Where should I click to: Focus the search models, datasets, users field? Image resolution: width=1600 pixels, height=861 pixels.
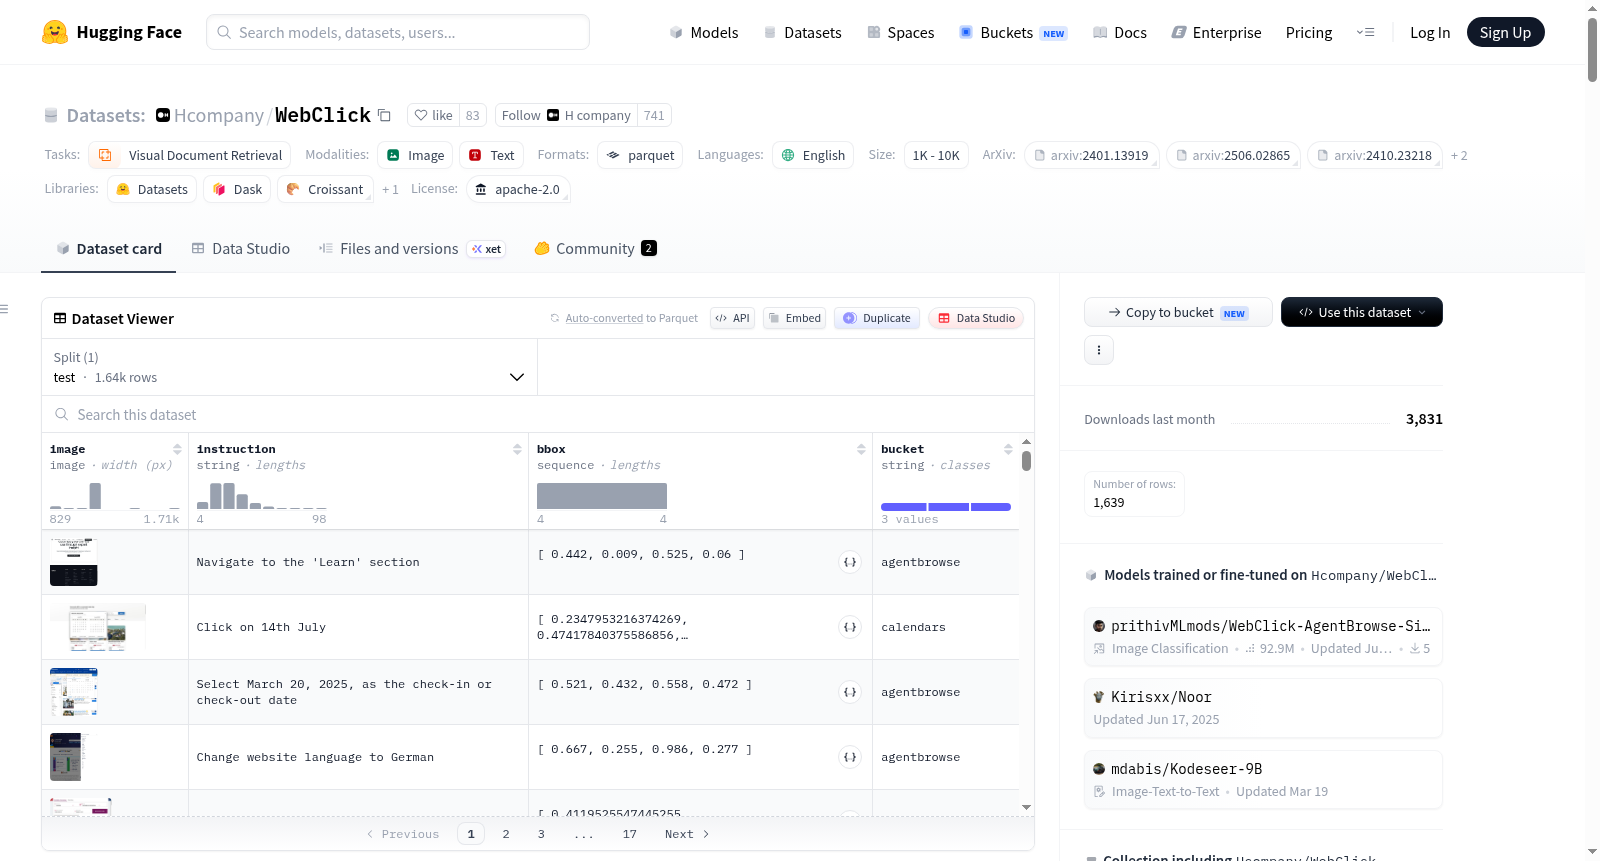tap(398, 32)
